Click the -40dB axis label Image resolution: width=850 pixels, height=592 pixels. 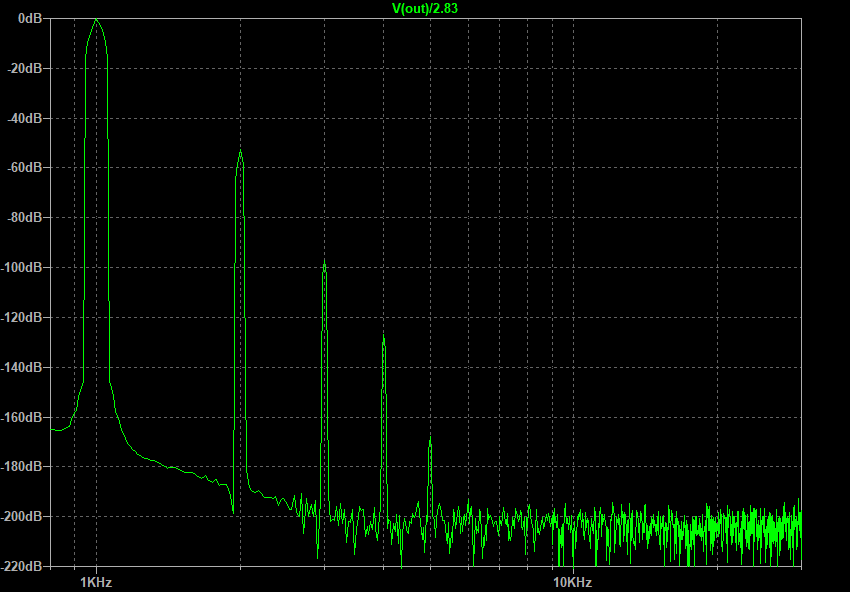24,118
